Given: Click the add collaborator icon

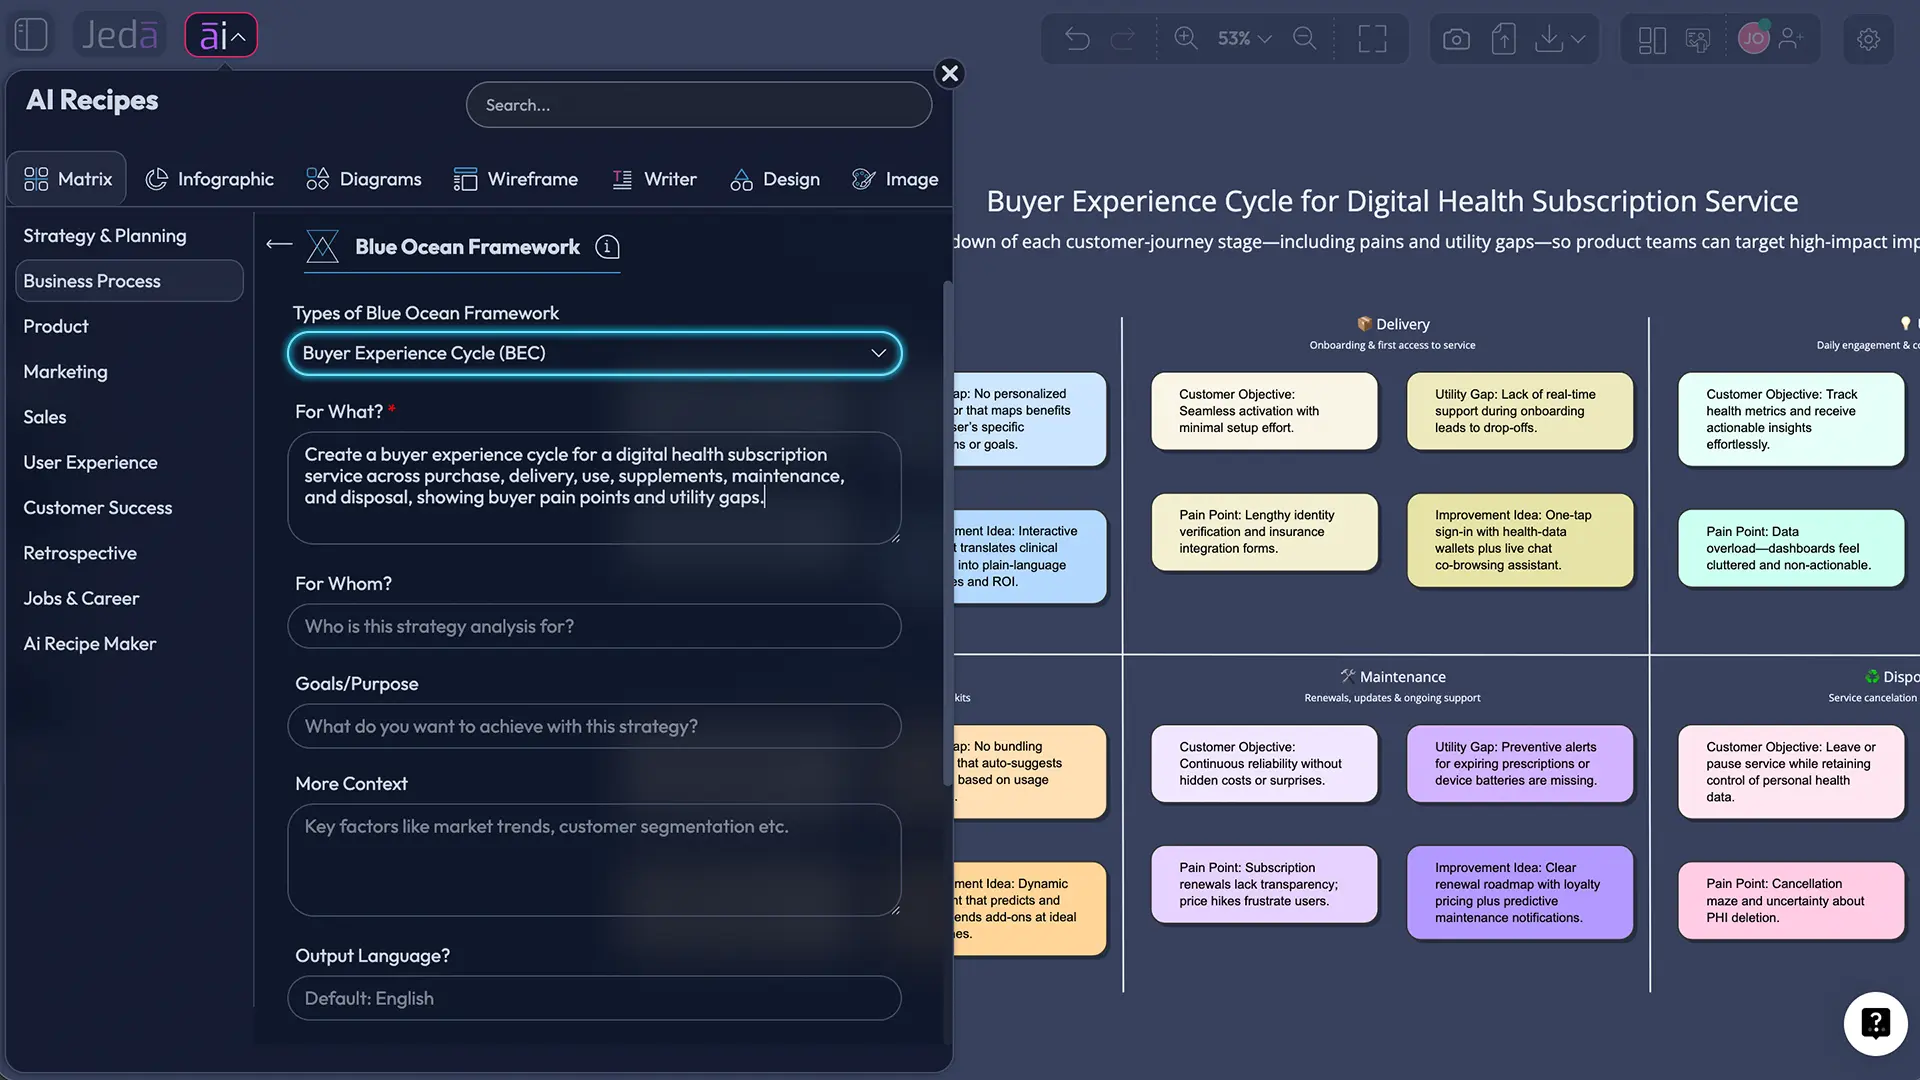Looking at the screenshot, I should click(x=1791, y=38).
